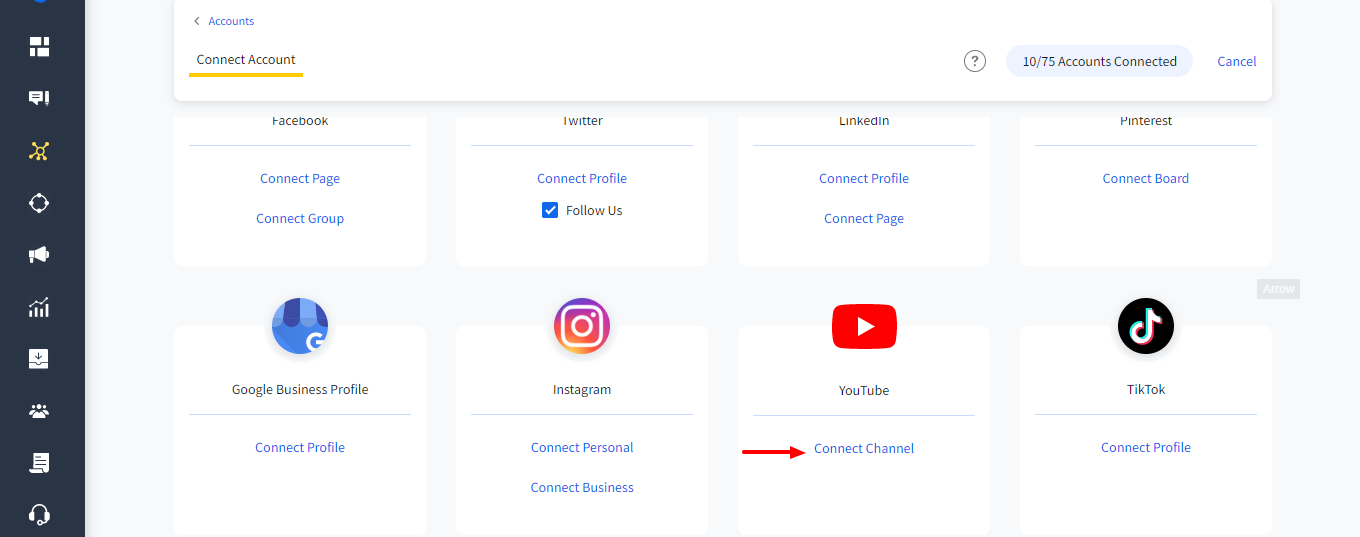Open the megaphone campaigns icon

coord(39,255)
